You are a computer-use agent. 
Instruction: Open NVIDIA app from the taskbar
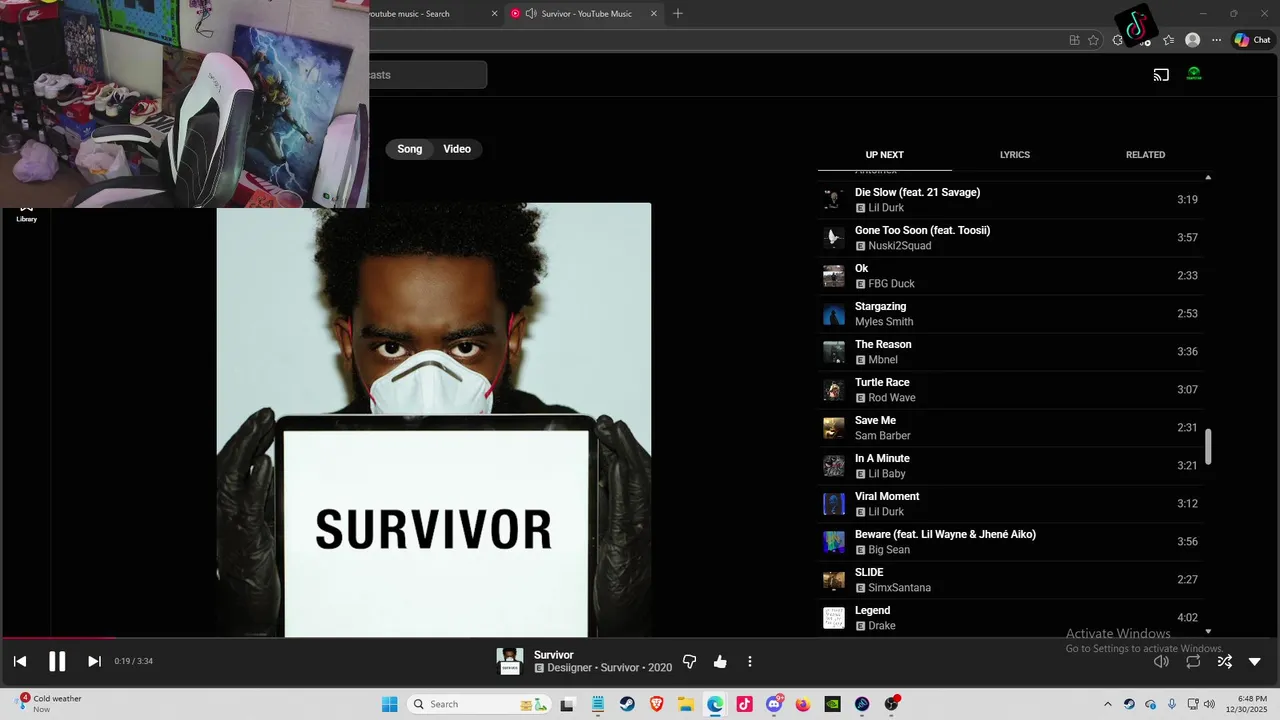(x=833, y=704)
